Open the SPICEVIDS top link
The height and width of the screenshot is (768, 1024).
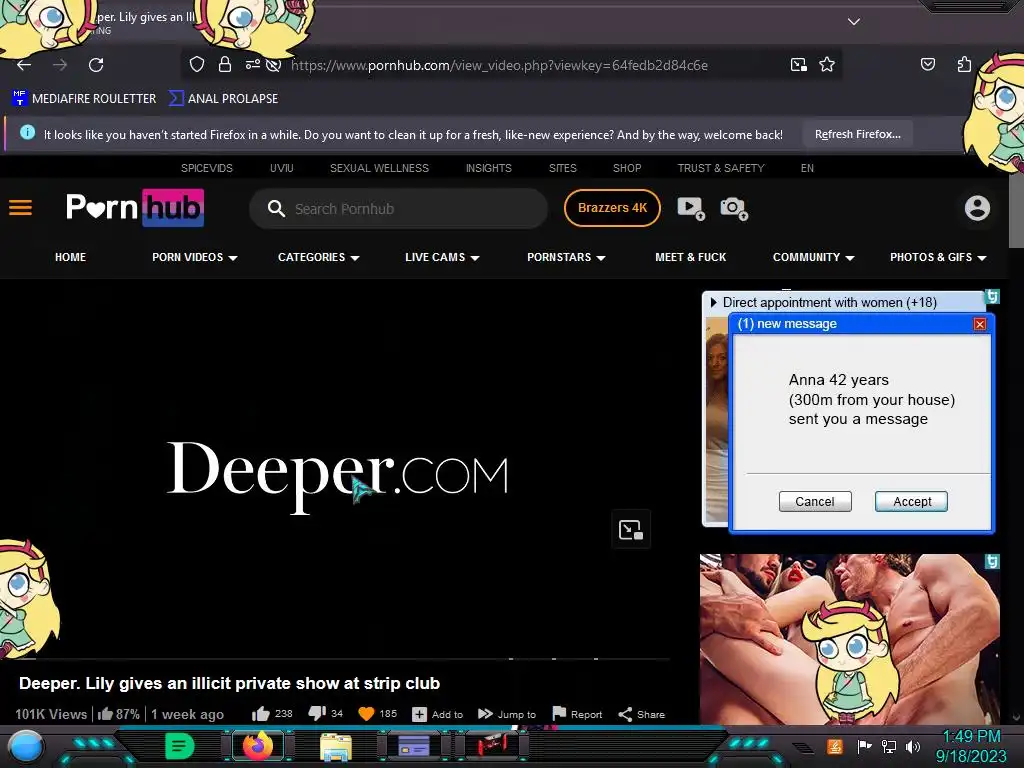point(206,168)
